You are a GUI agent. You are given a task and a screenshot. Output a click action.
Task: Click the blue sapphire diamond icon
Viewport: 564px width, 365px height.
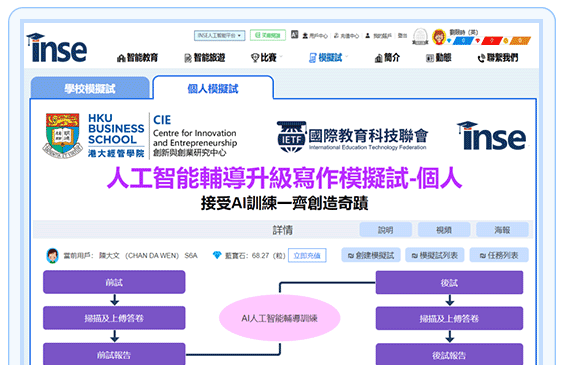(x=217, y=255)
